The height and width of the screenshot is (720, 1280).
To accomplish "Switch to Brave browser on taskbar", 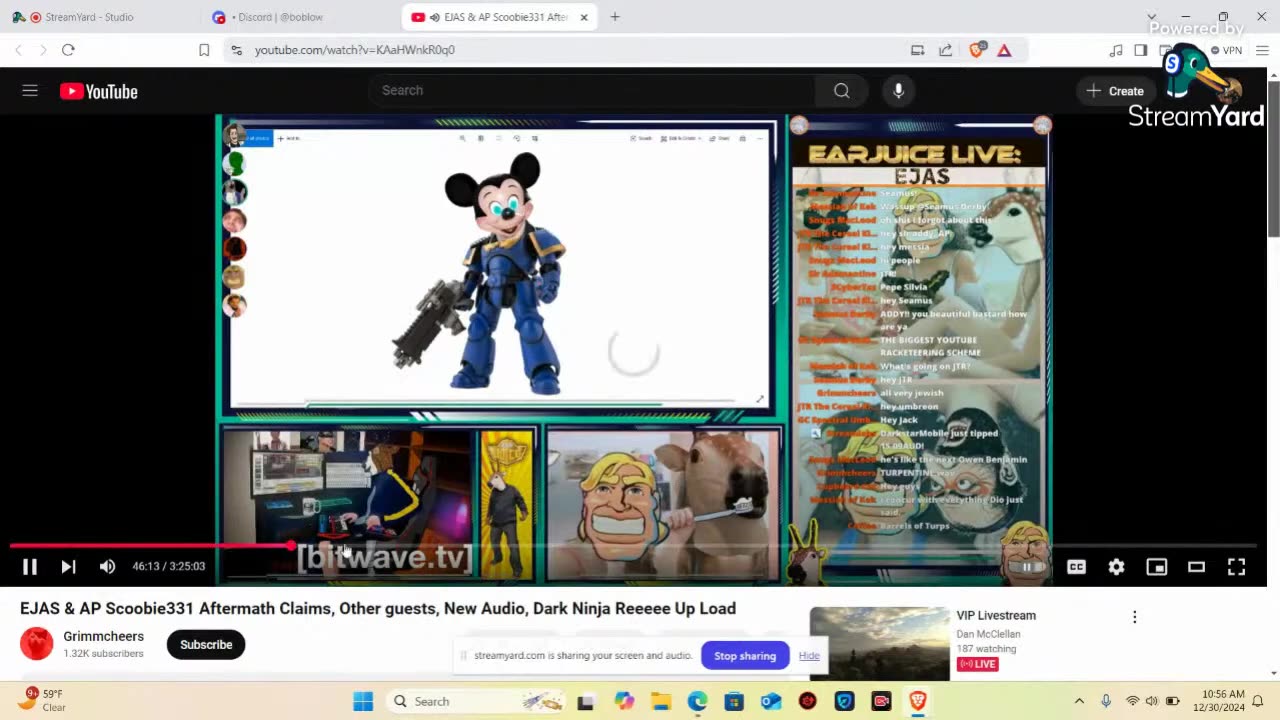I will pos(917,701).
